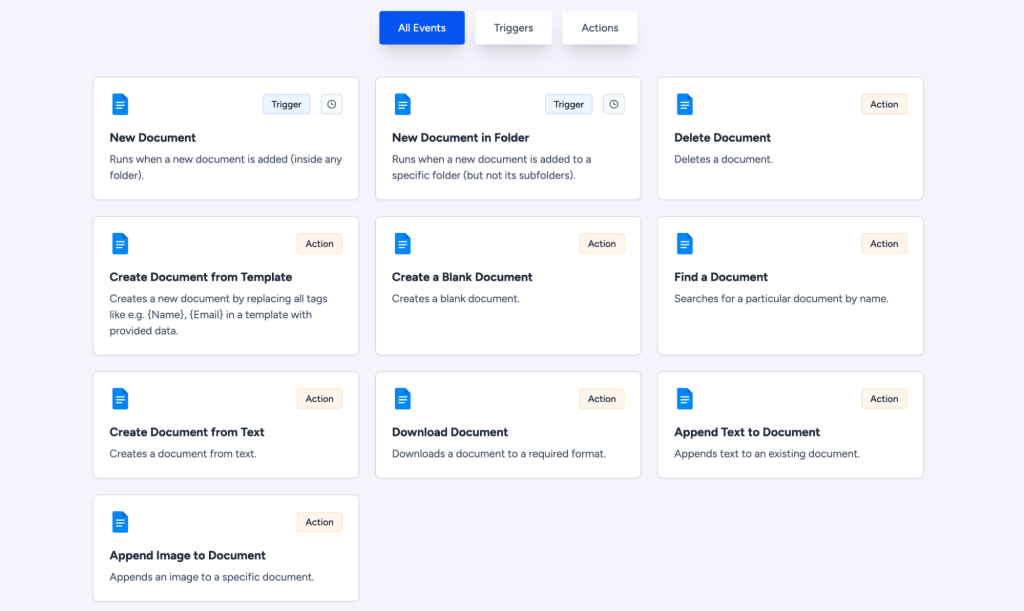Select the All Events tab
Viewport: 1024px width, 611px height.
pyautogui.click(x=421, y=27)
